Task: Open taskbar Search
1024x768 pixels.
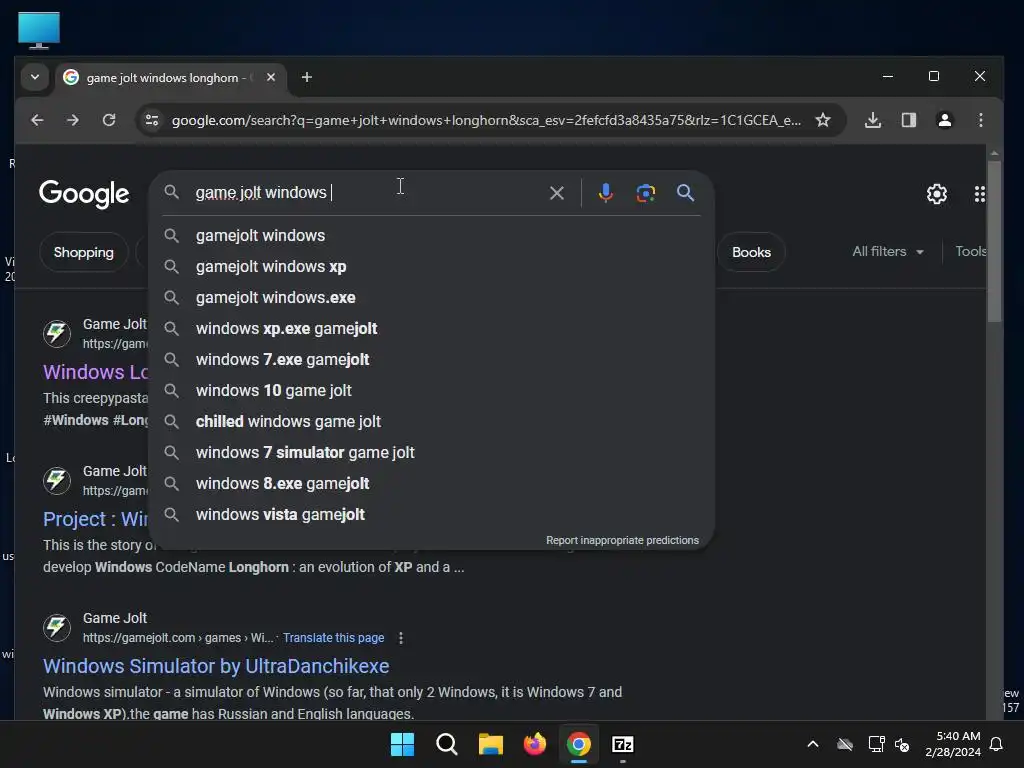Action: pos(447,744)
